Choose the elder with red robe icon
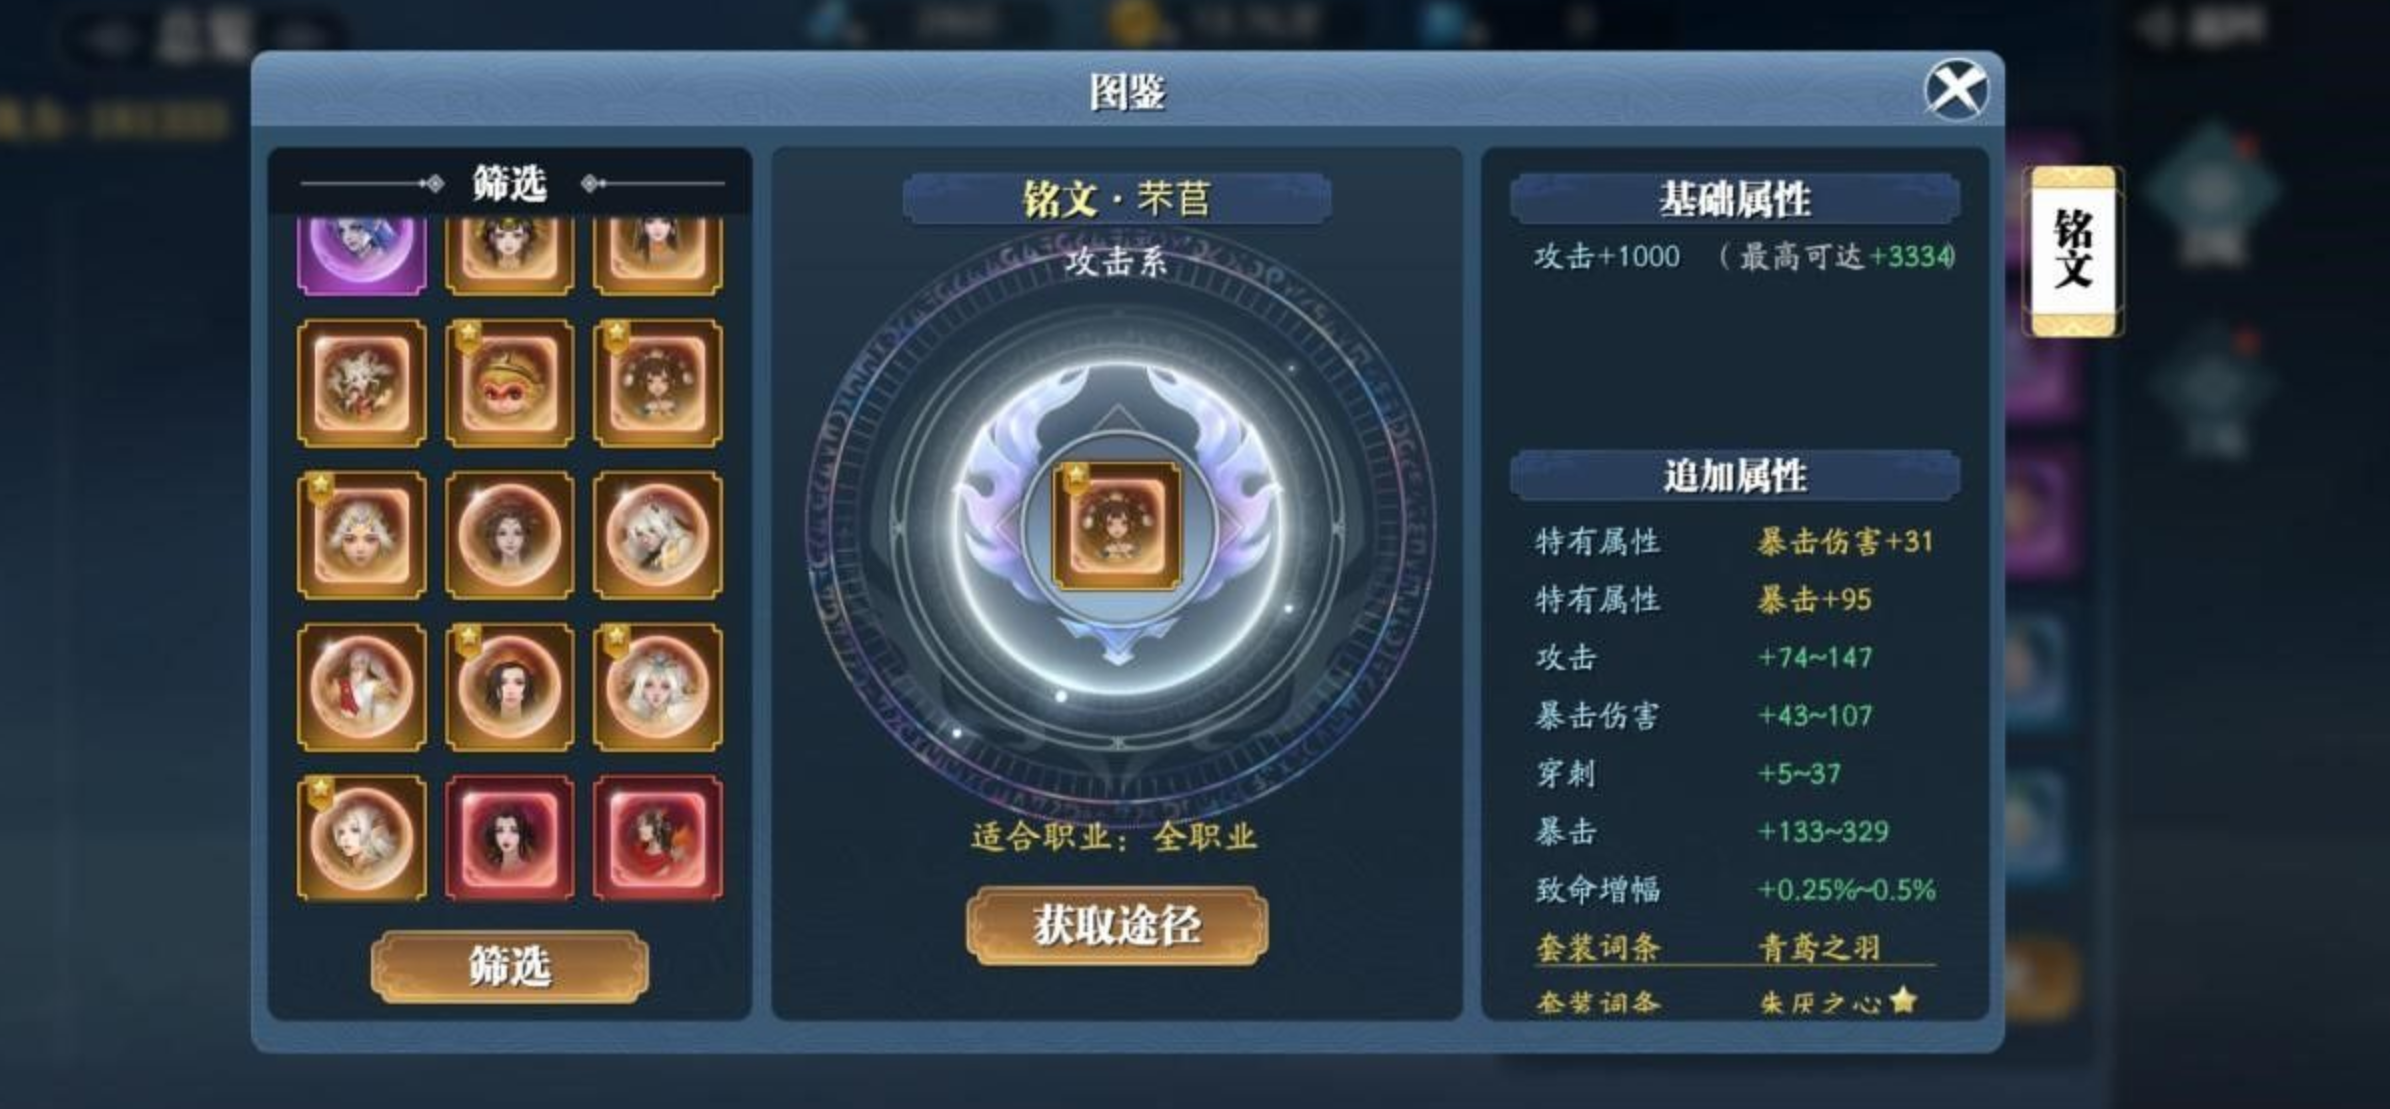This screenshot has width=2390, height=1109. tap(362, 687)
